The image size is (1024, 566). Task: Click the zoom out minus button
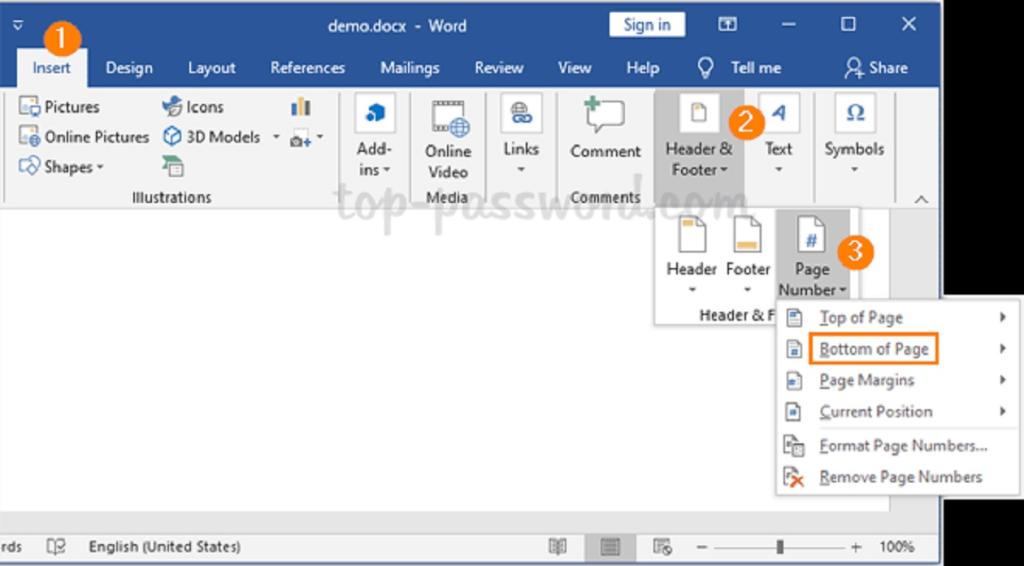tap(701, 547)
